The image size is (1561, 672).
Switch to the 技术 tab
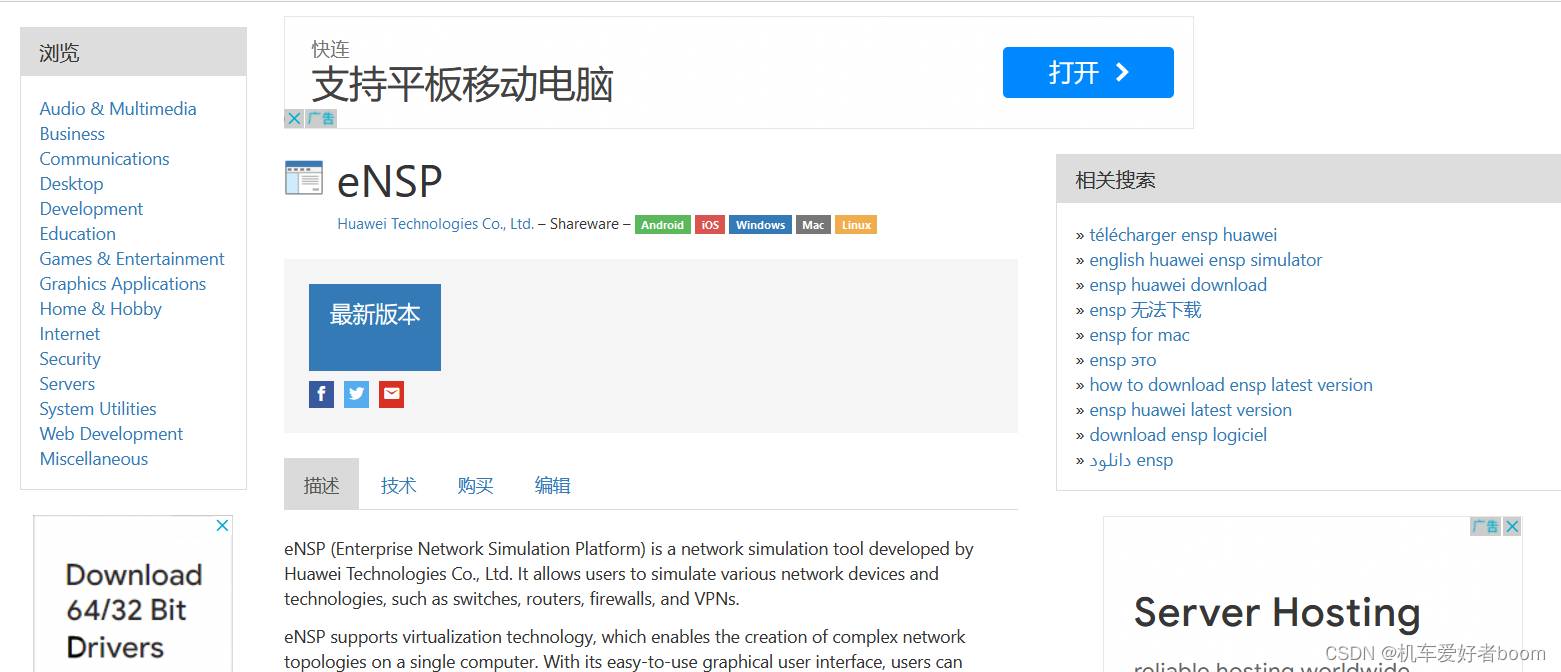pyautogui.click(x=398, y=485)
